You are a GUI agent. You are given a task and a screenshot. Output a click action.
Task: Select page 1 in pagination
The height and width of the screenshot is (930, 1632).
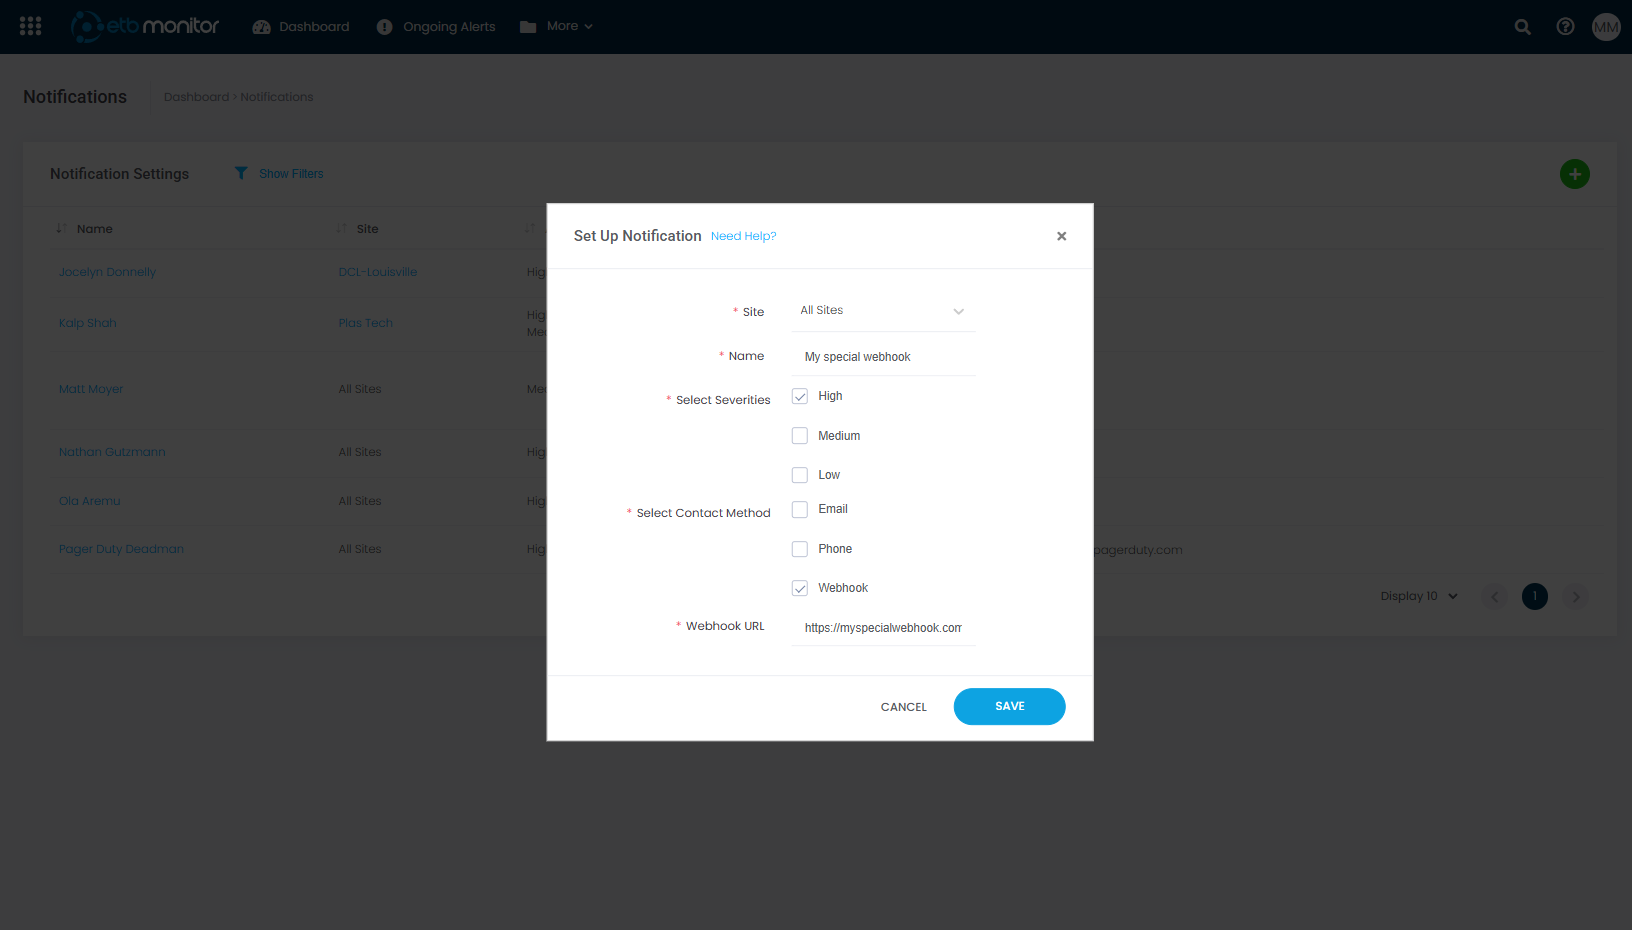click(1535, 597)
